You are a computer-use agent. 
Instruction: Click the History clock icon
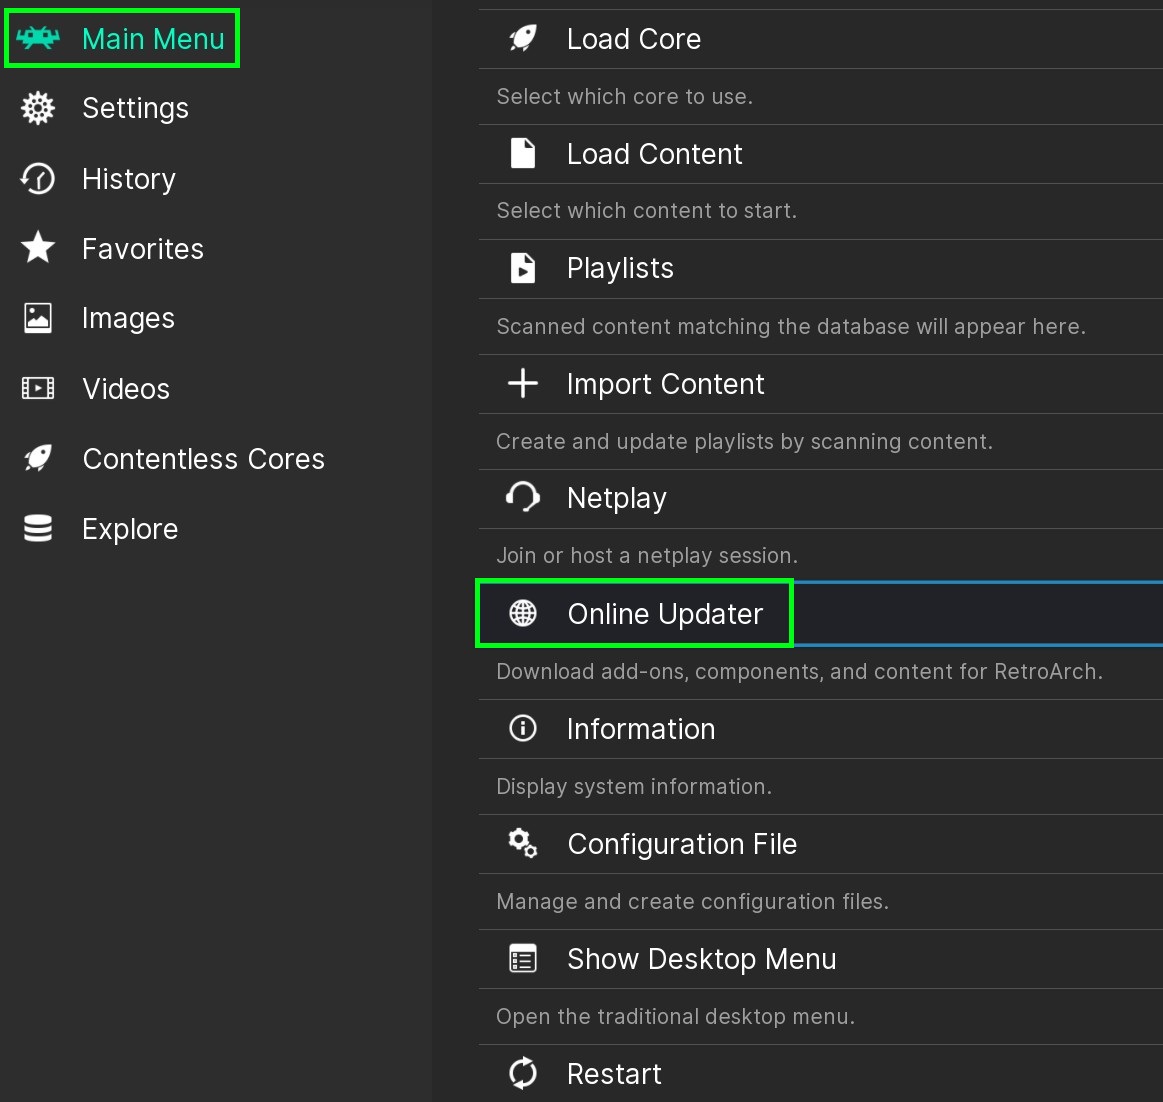[38, 179]
